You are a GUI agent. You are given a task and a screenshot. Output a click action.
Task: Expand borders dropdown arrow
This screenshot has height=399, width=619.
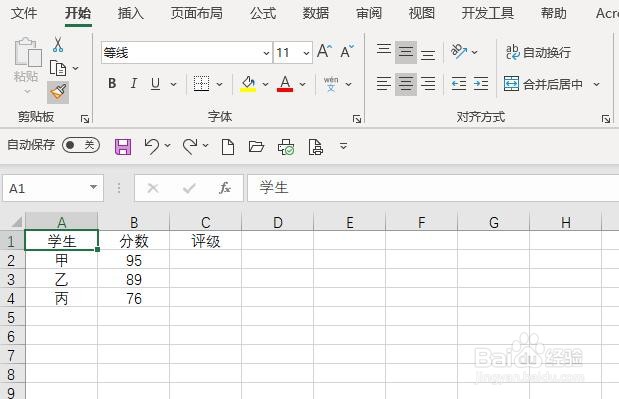(x=219, y=84)
